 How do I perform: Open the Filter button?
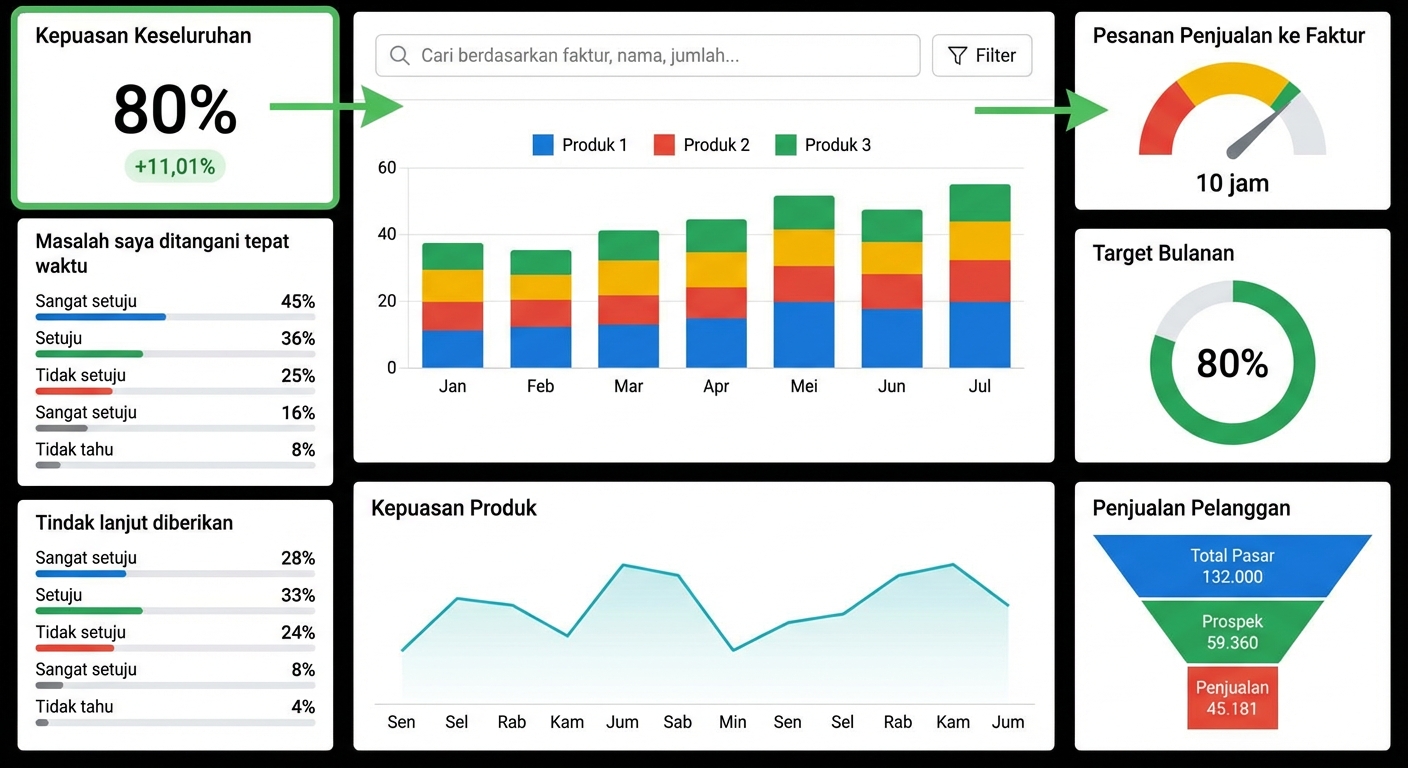(x=982, y=56)
